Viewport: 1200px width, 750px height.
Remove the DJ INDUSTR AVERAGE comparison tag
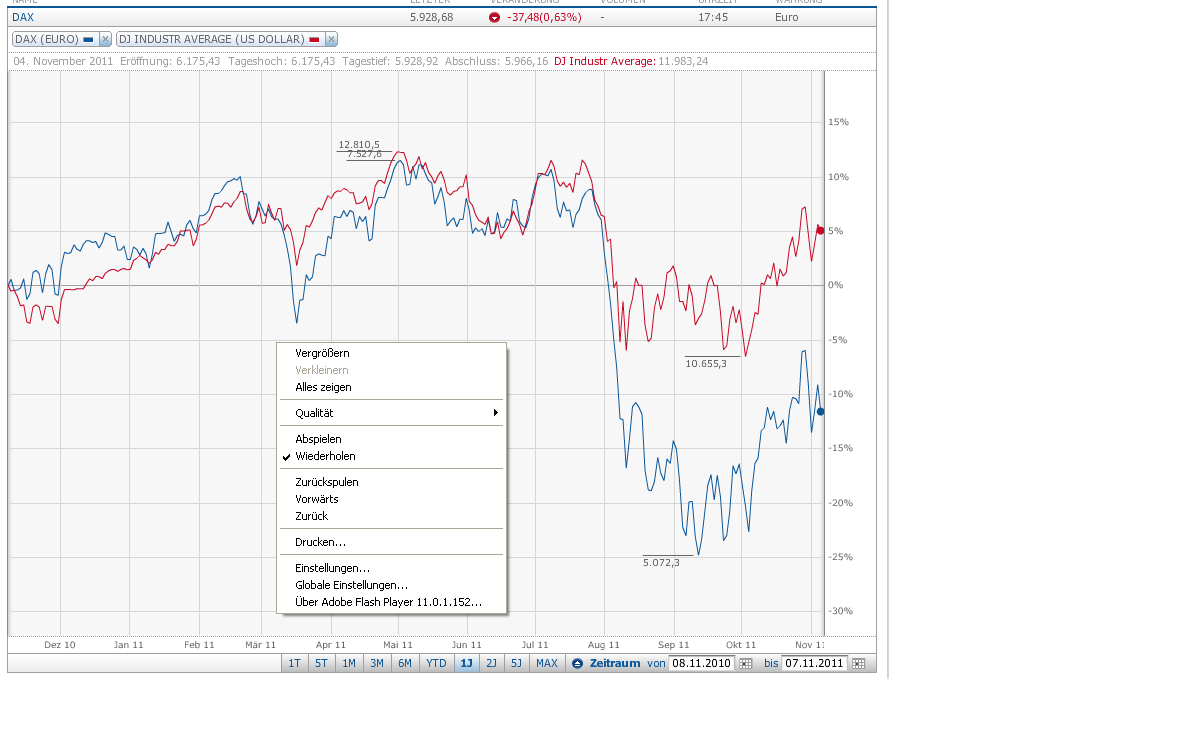pos(330,37)
